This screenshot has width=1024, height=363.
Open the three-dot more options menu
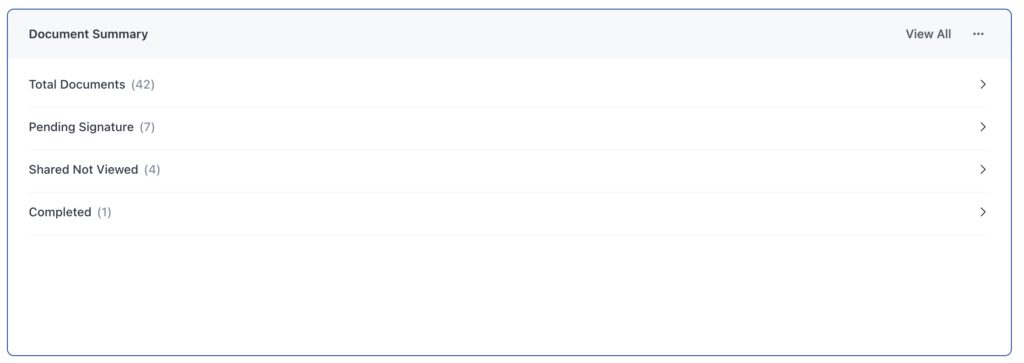click(978, 34)
